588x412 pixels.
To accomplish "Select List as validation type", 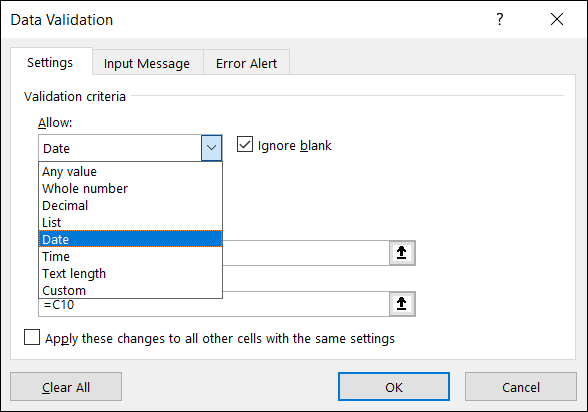I will coord(130,222).
